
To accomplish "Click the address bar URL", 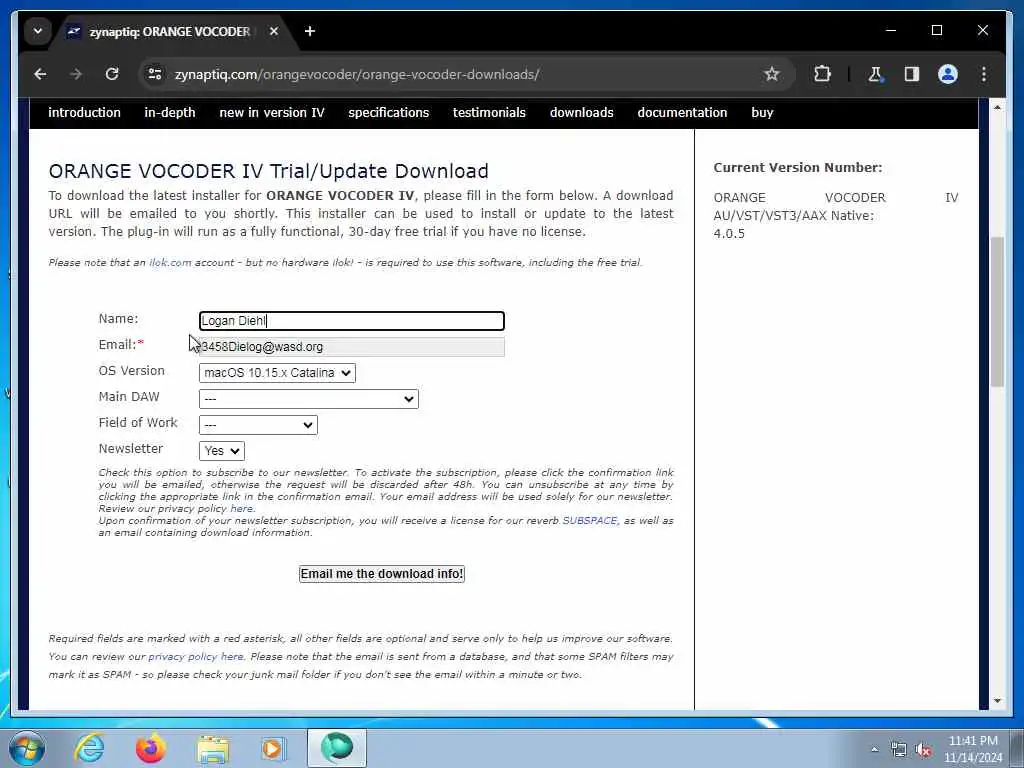I will point(357,74).
